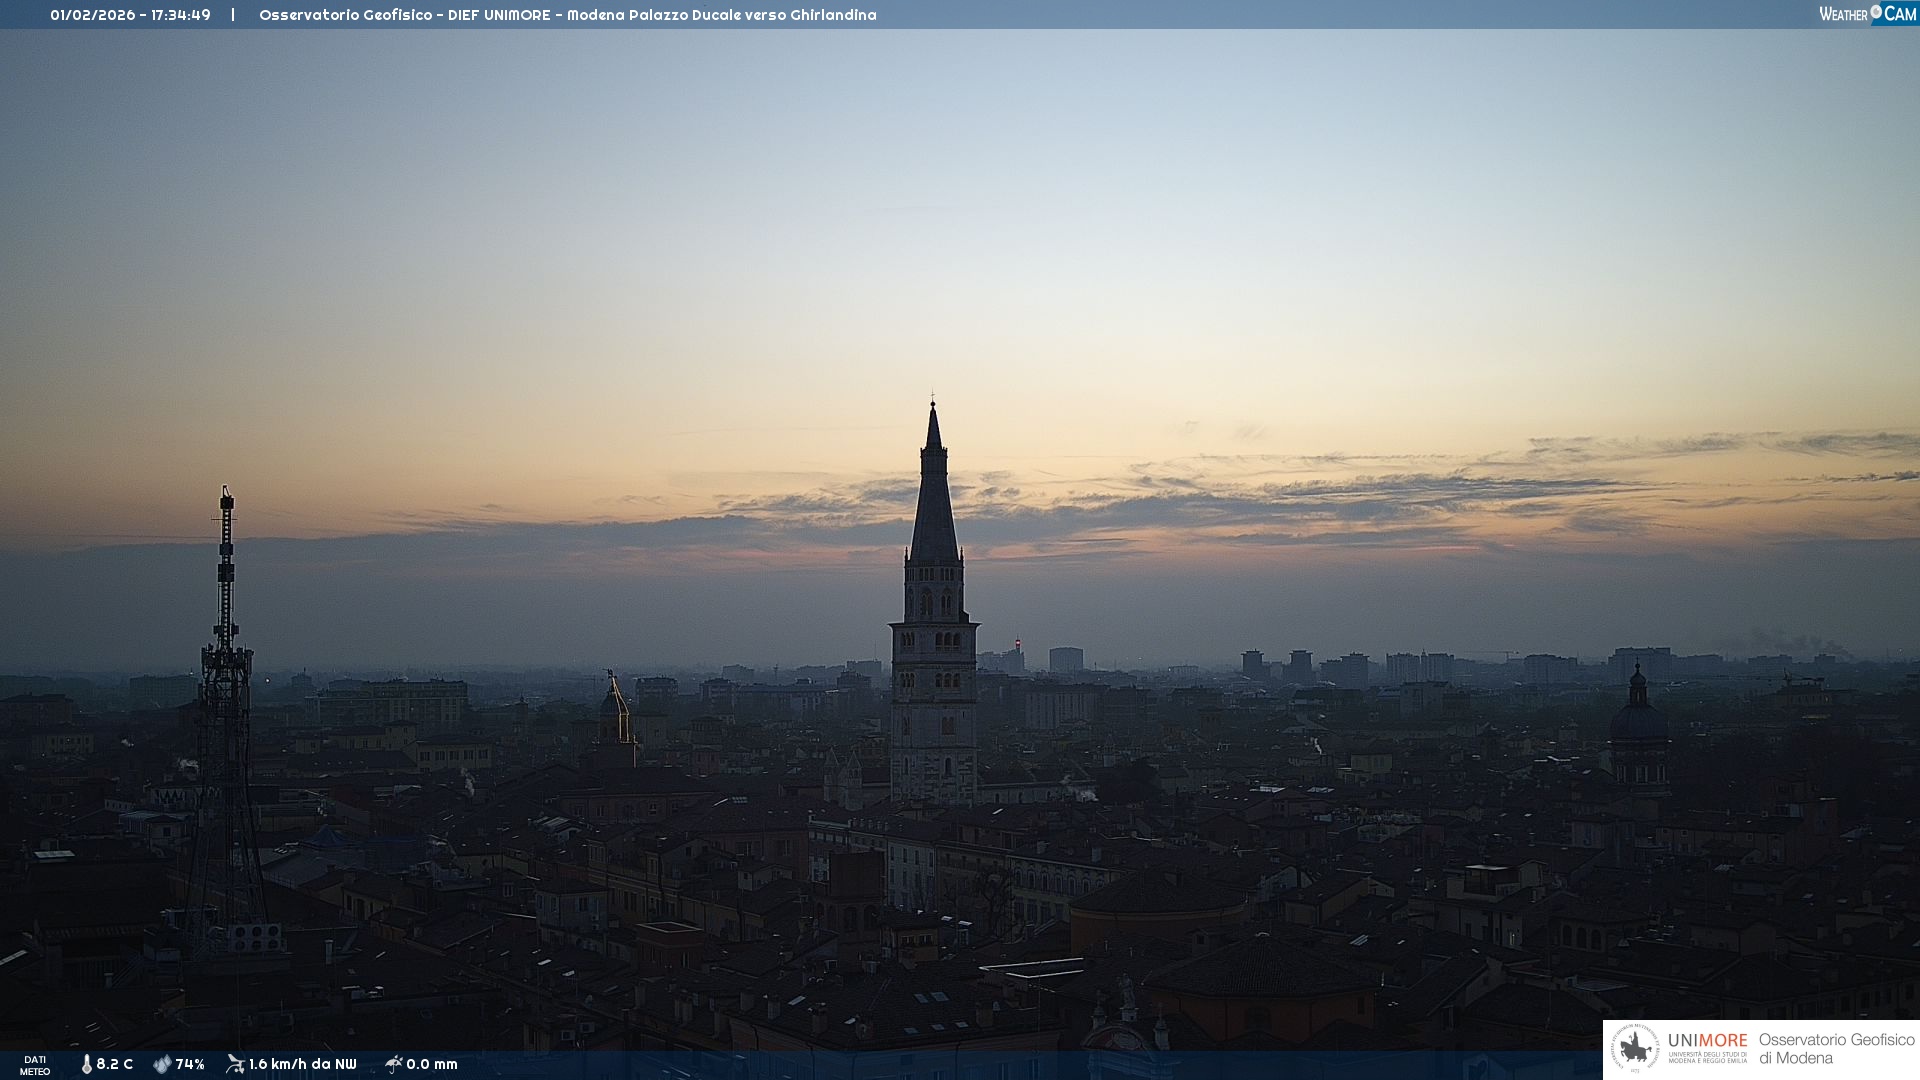Click the 8.2 C temperature reading
Viewport: 1920px width, 1080px height.
[115, 1064]
